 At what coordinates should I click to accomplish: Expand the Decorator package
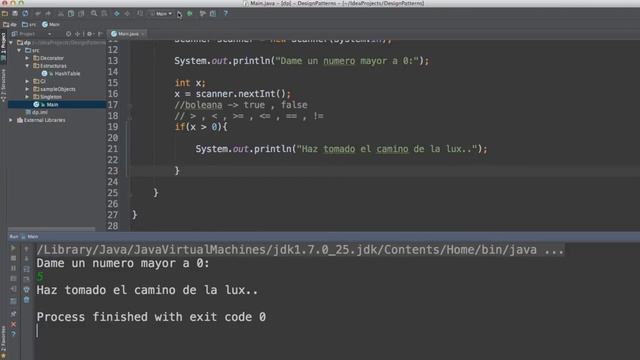tap(27, 58)
